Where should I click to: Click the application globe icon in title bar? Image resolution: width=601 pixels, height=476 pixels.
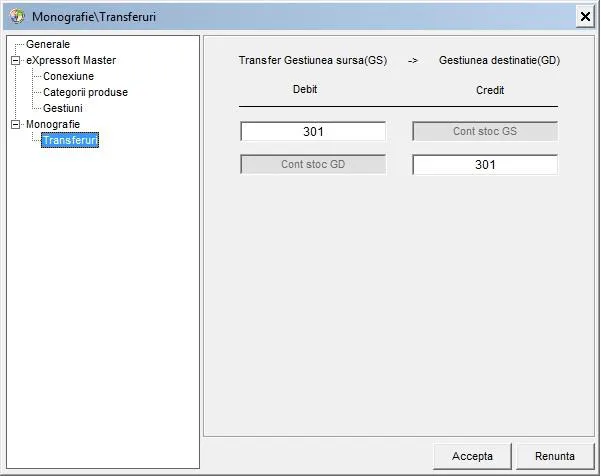[x=16, y=16]
